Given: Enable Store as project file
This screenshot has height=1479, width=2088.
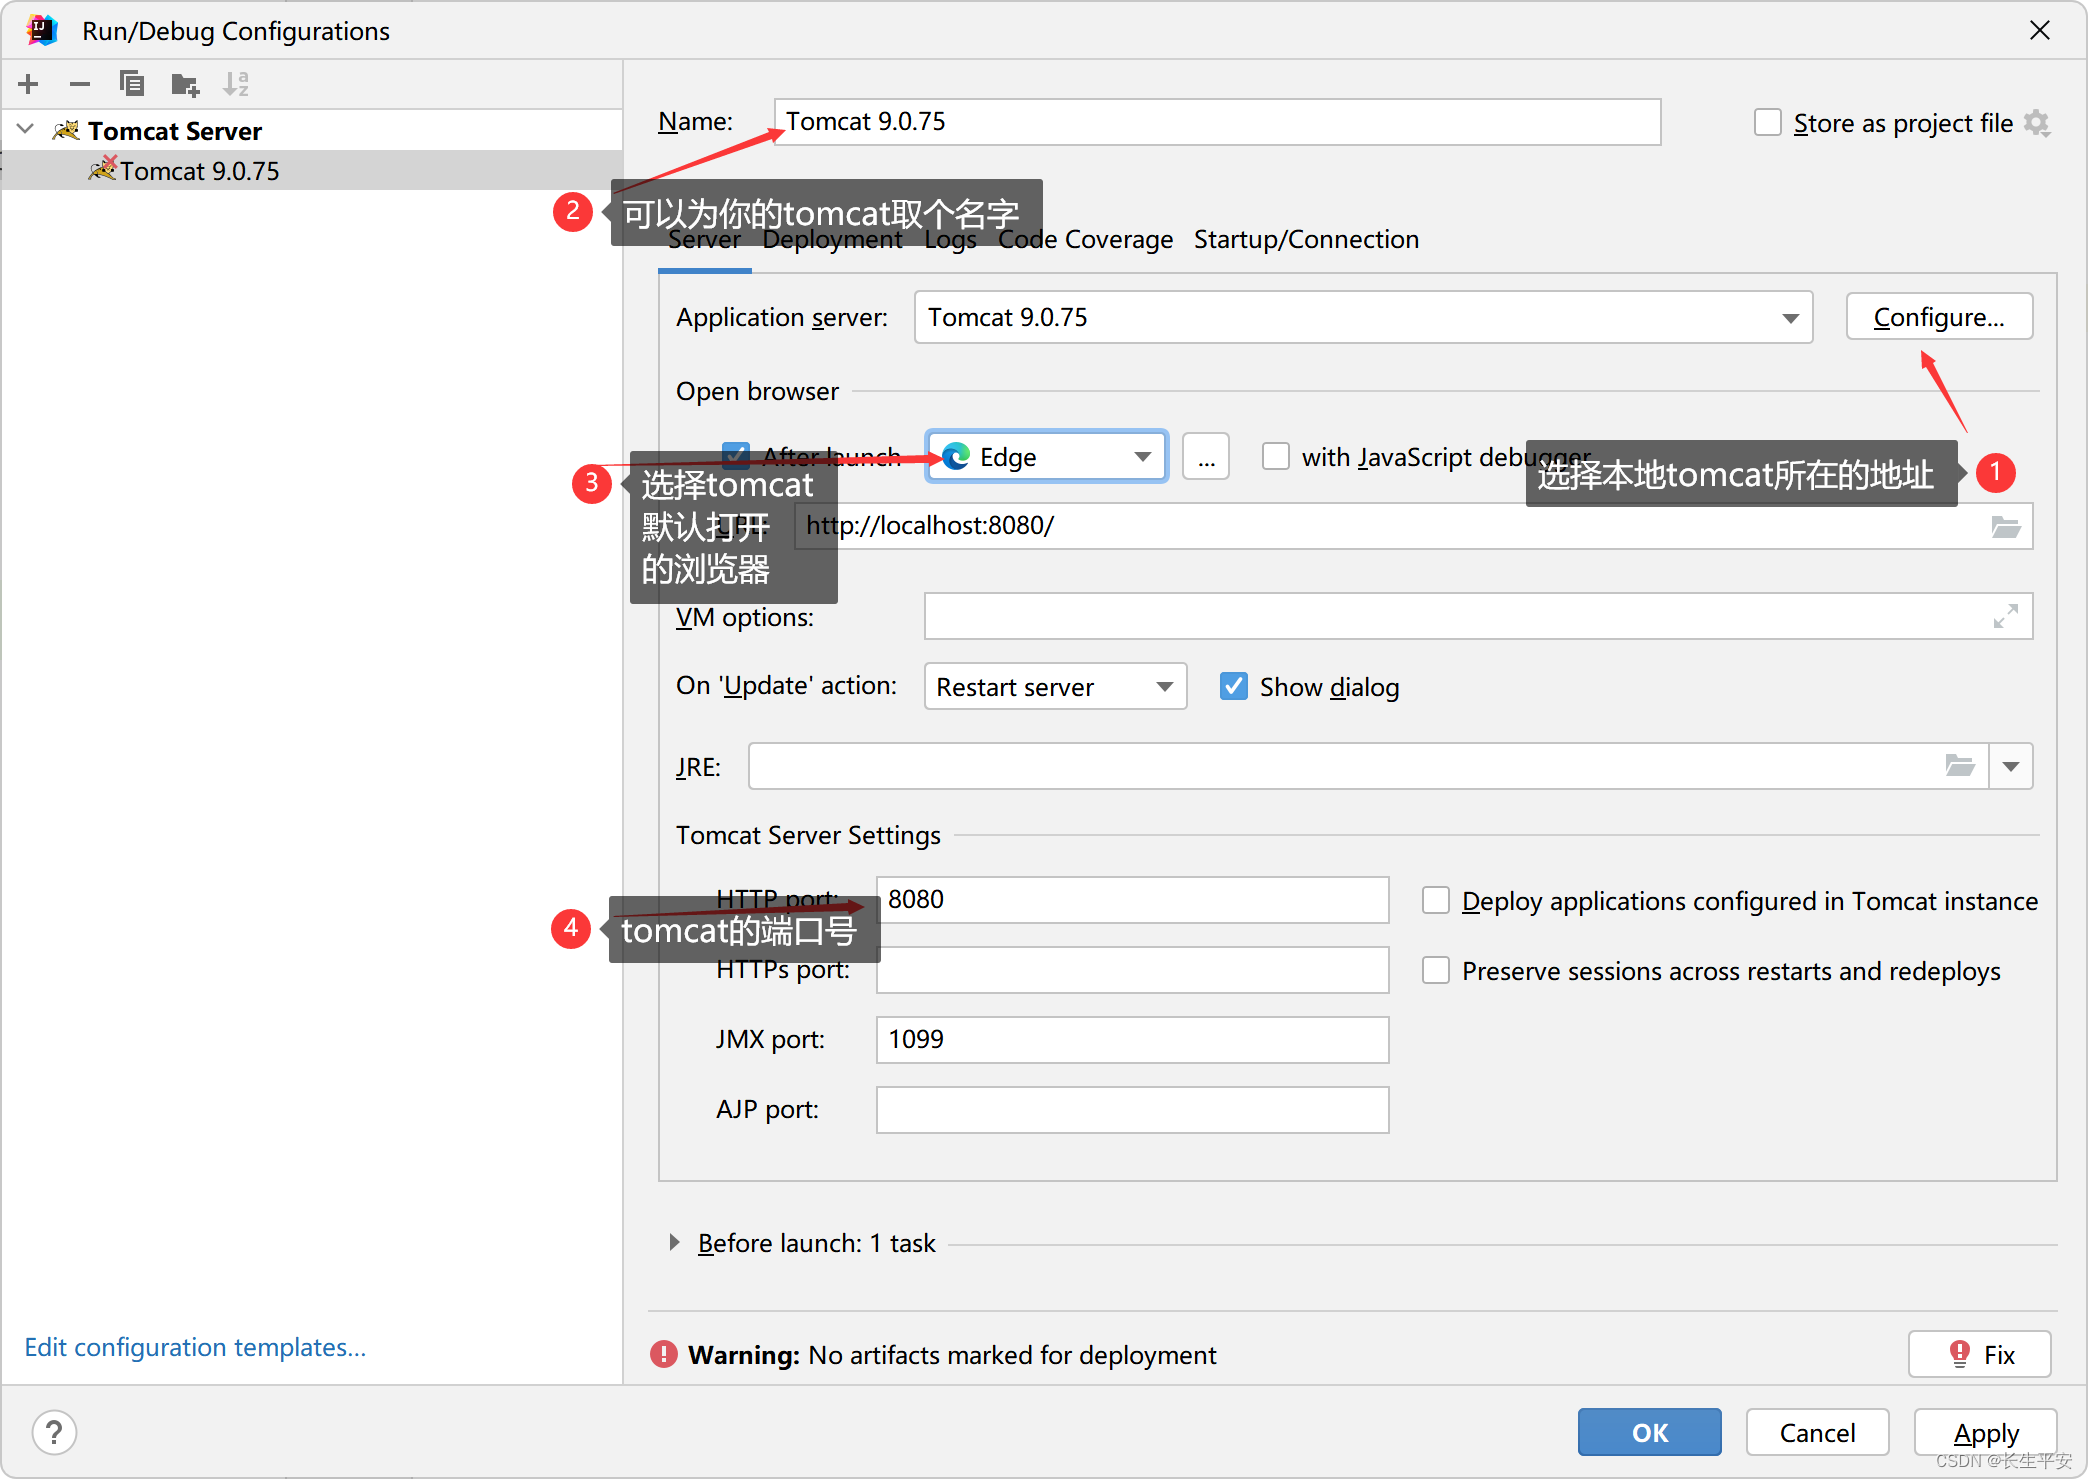Looking at the screenshot, I should tap(1768, 123).
